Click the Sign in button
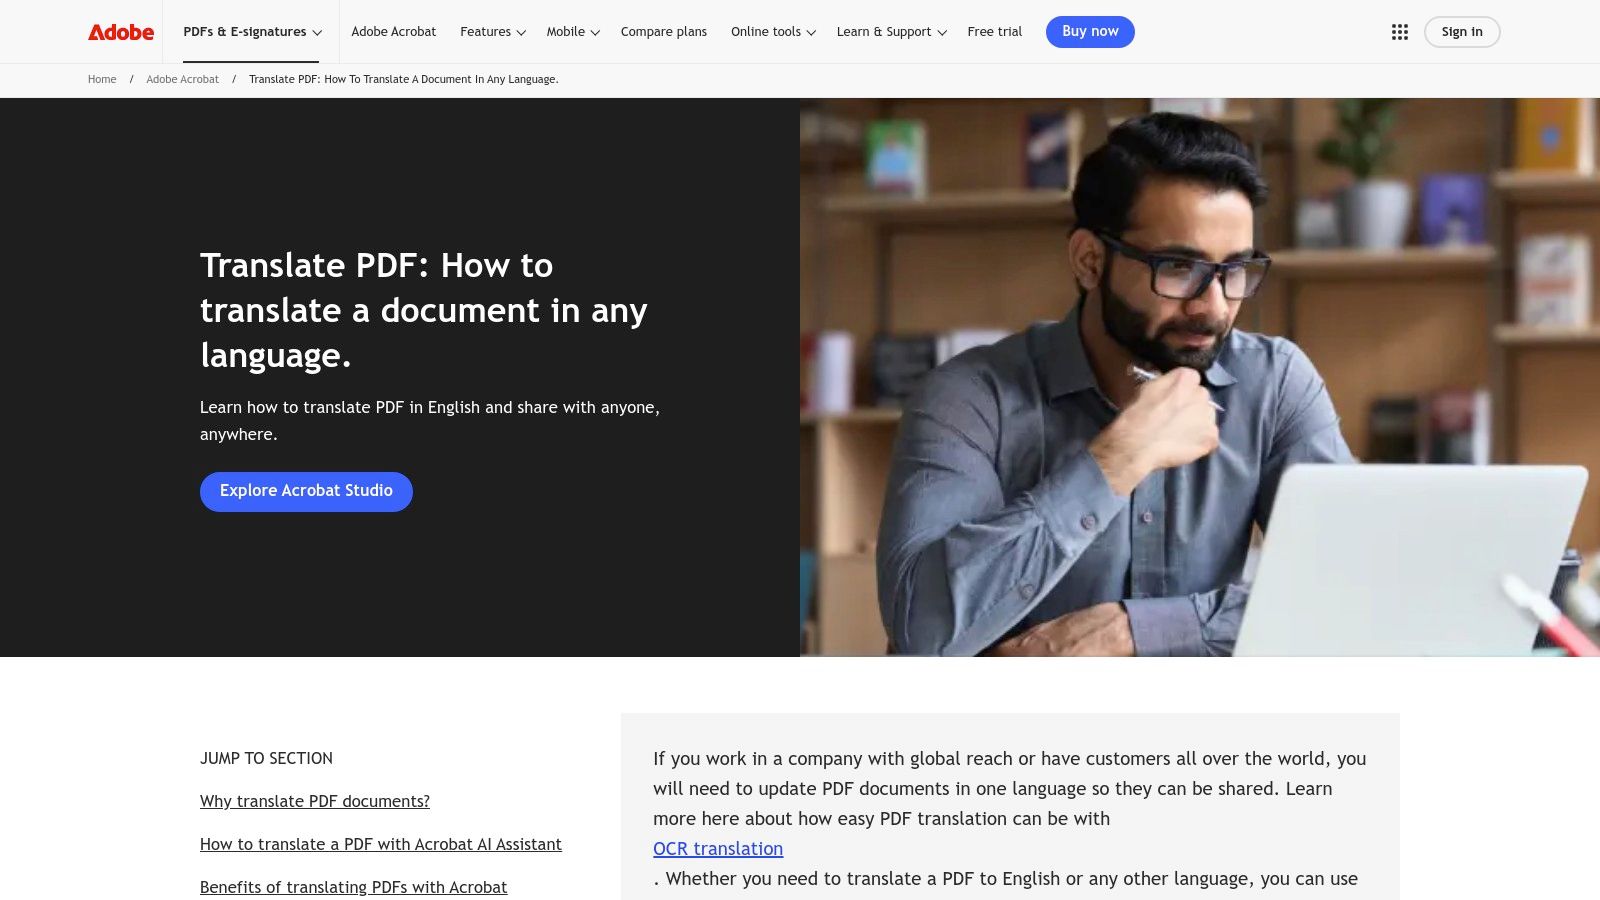This screenshot has width=1600, height=900. point(1461,31)
